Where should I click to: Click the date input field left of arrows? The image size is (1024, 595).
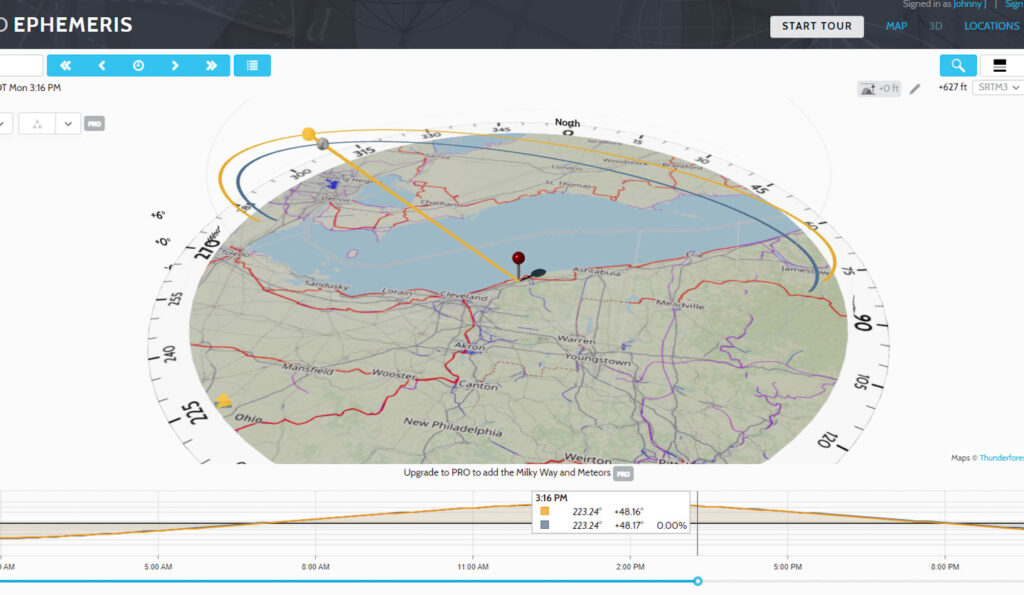[21, 65]
